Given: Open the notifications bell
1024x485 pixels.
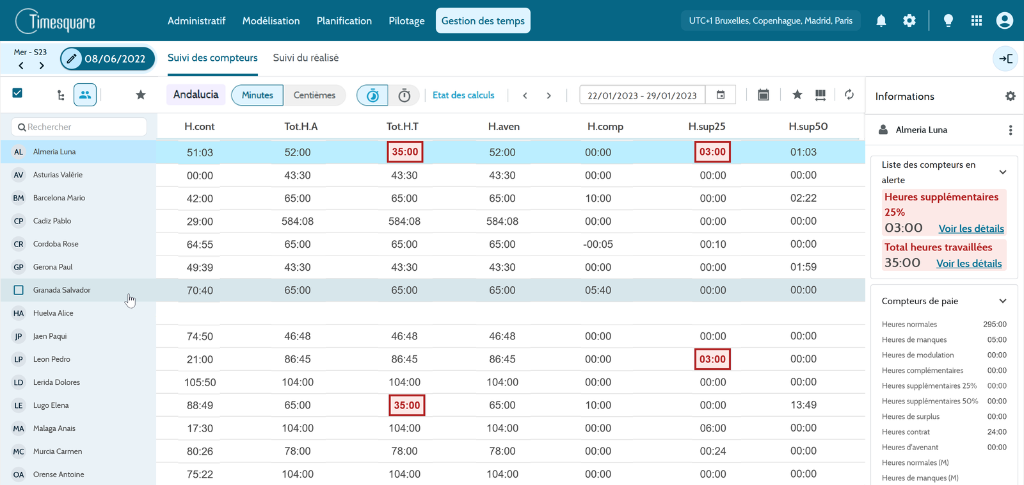Looking at the screenshot, I should click(x=881, y=21).
